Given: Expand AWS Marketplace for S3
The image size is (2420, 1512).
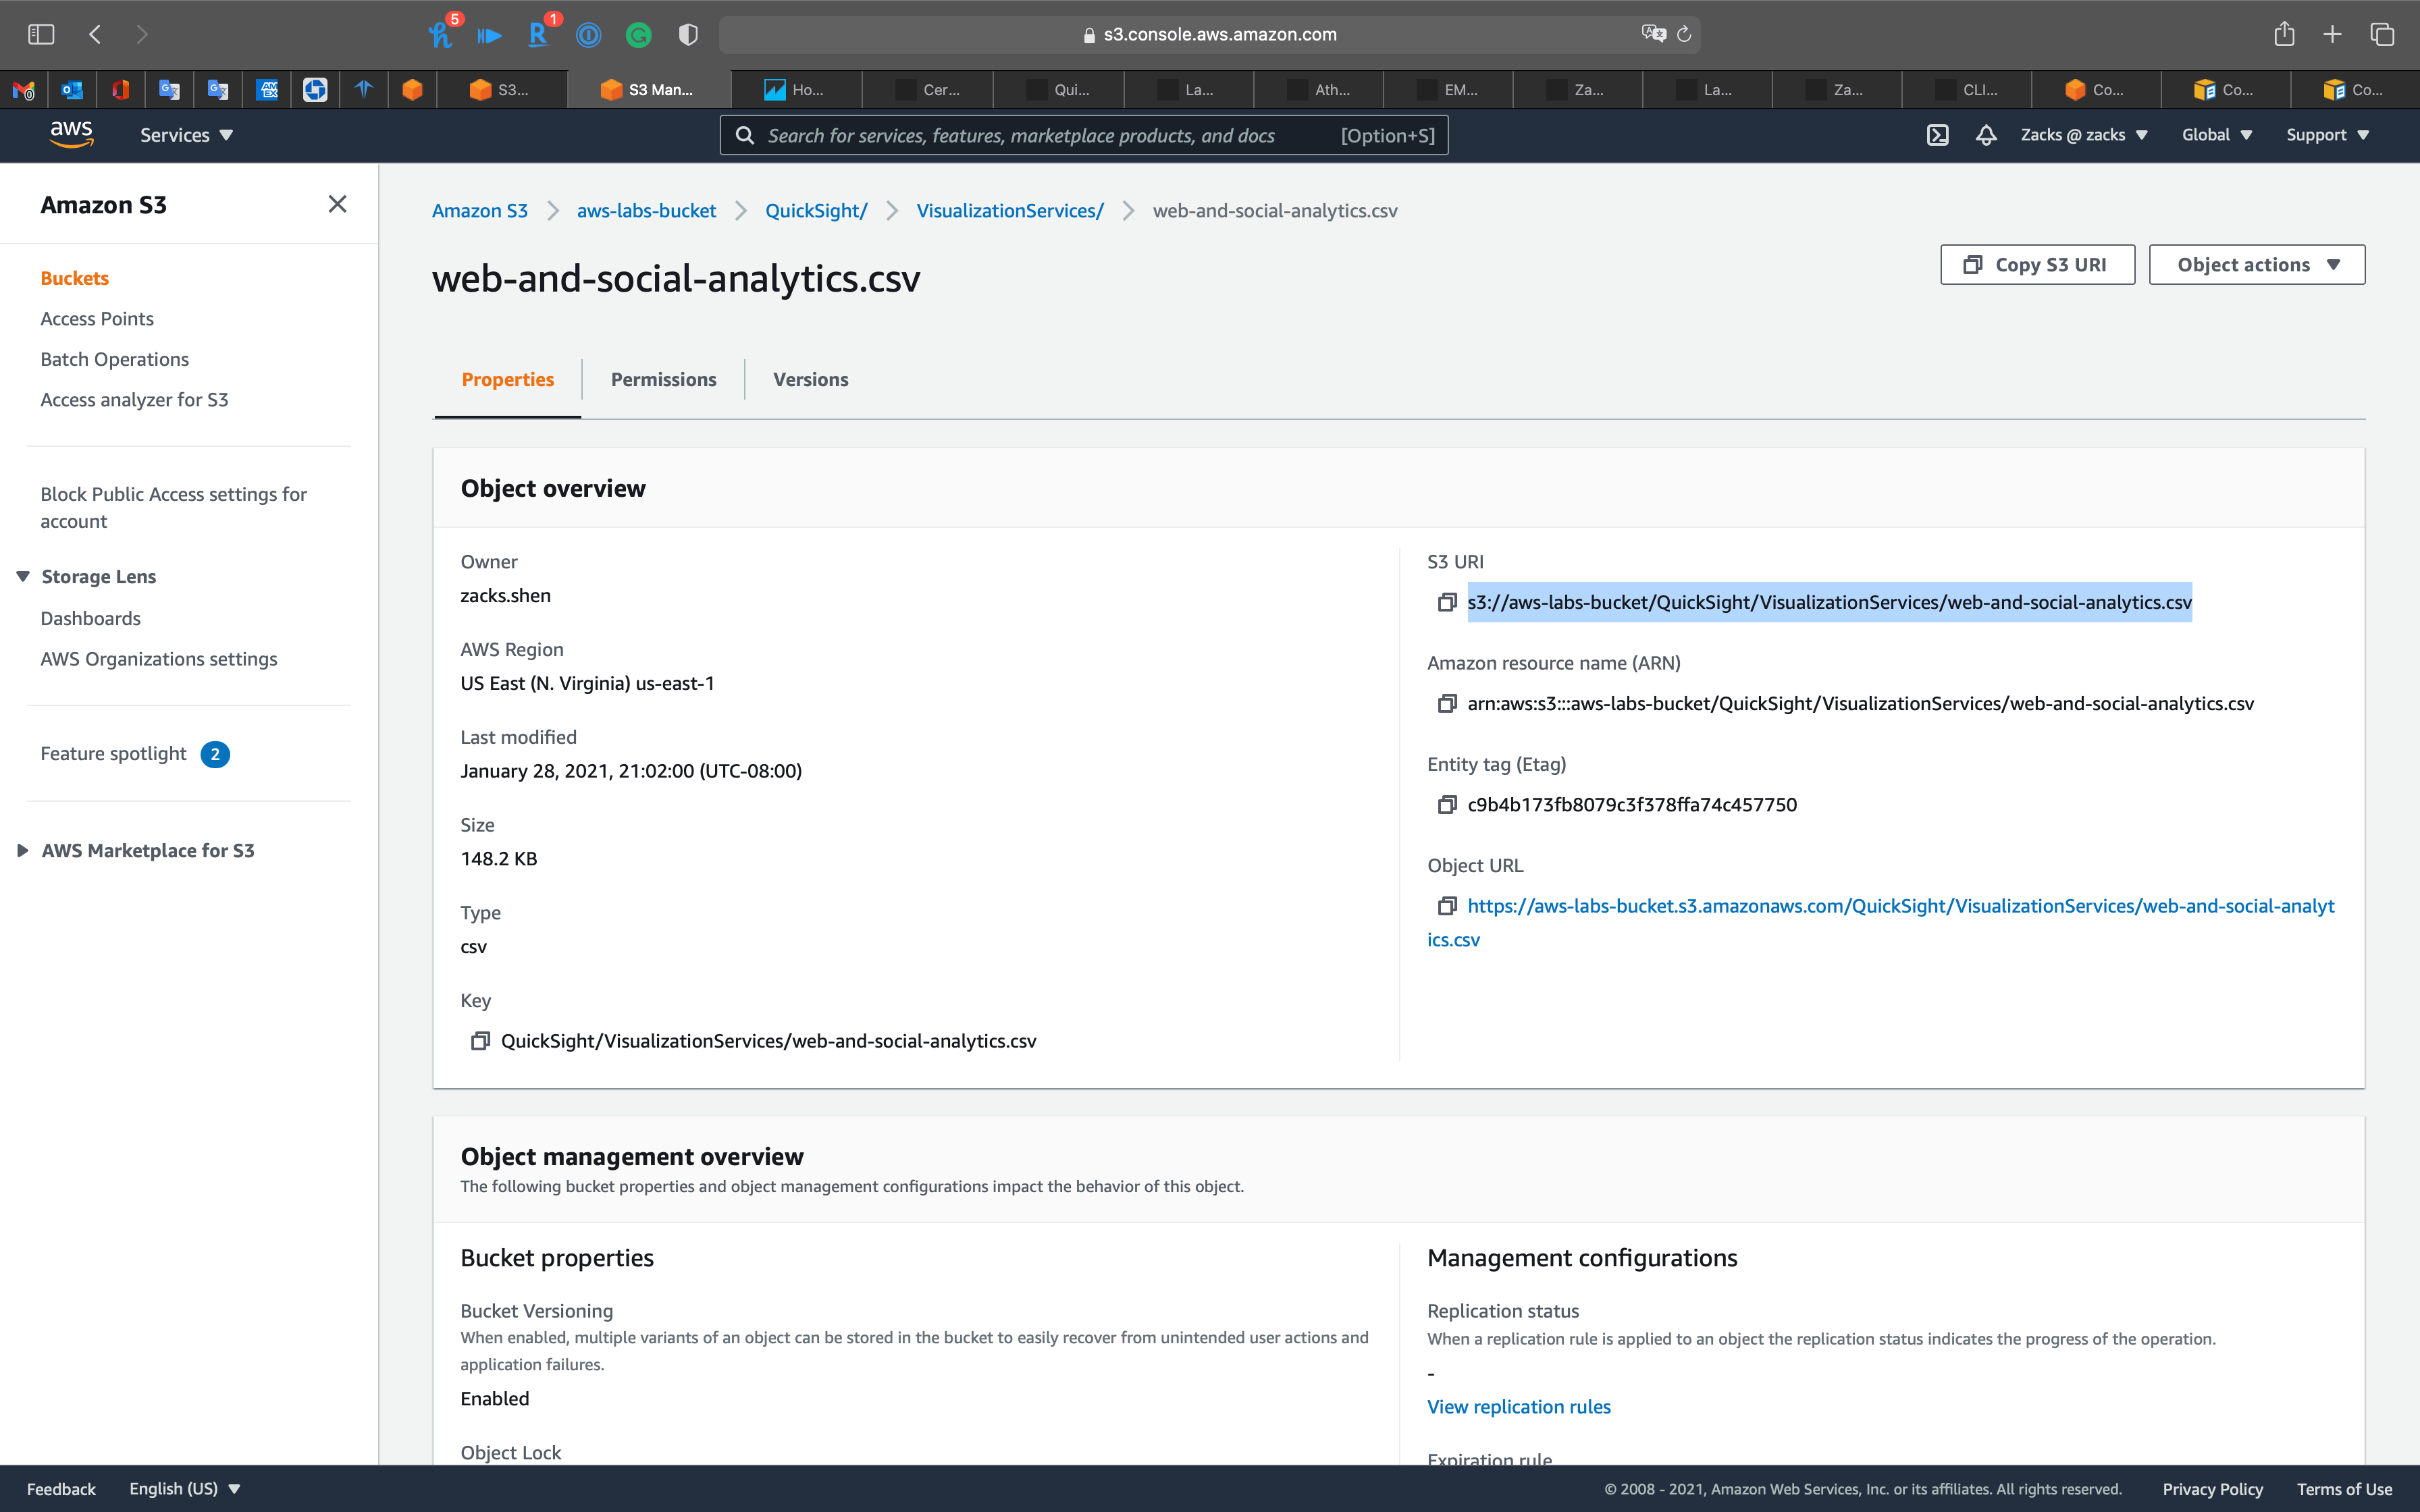Looking at the screenshot, I should click(23, 850).
